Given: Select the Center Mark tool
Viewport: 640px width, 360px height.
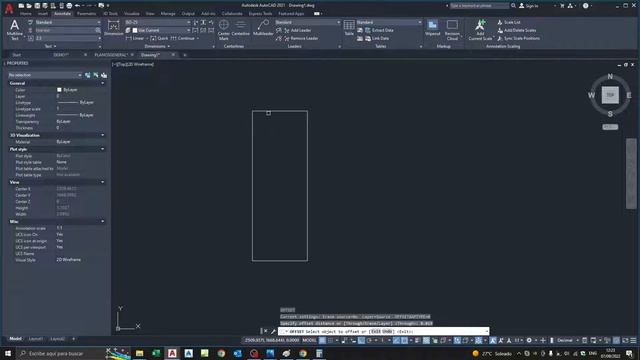Looking at the screenshot, I should coord(224,30).
